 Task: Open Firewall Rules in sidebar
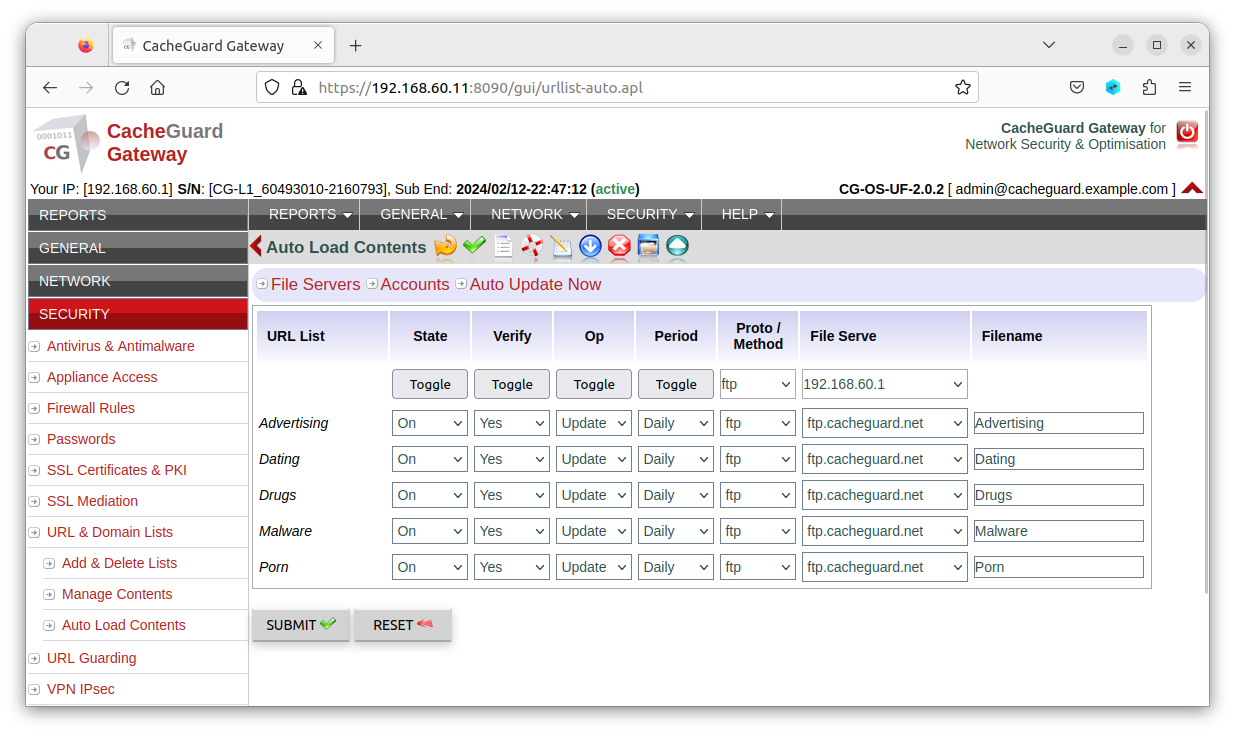[x=90, y=408]
